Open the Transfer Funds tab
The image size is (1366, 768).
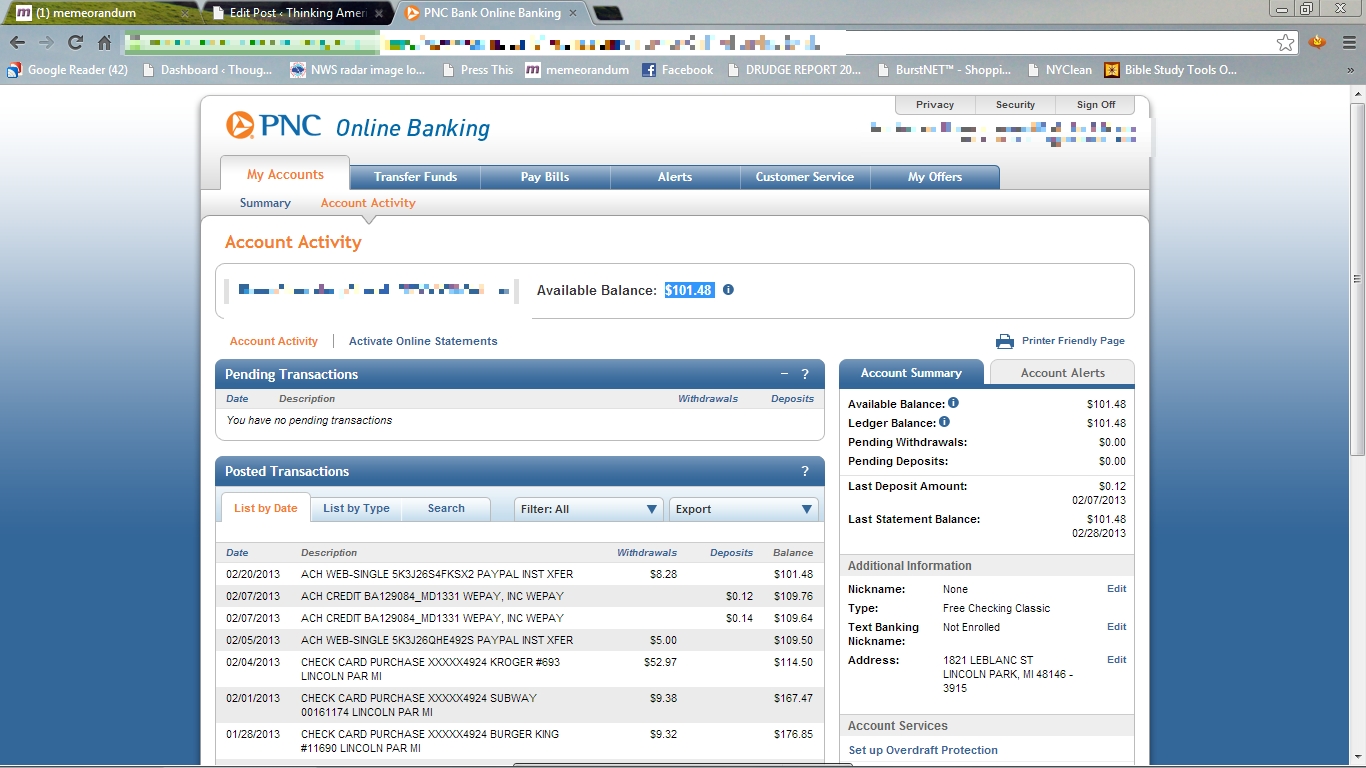[415, 177]
